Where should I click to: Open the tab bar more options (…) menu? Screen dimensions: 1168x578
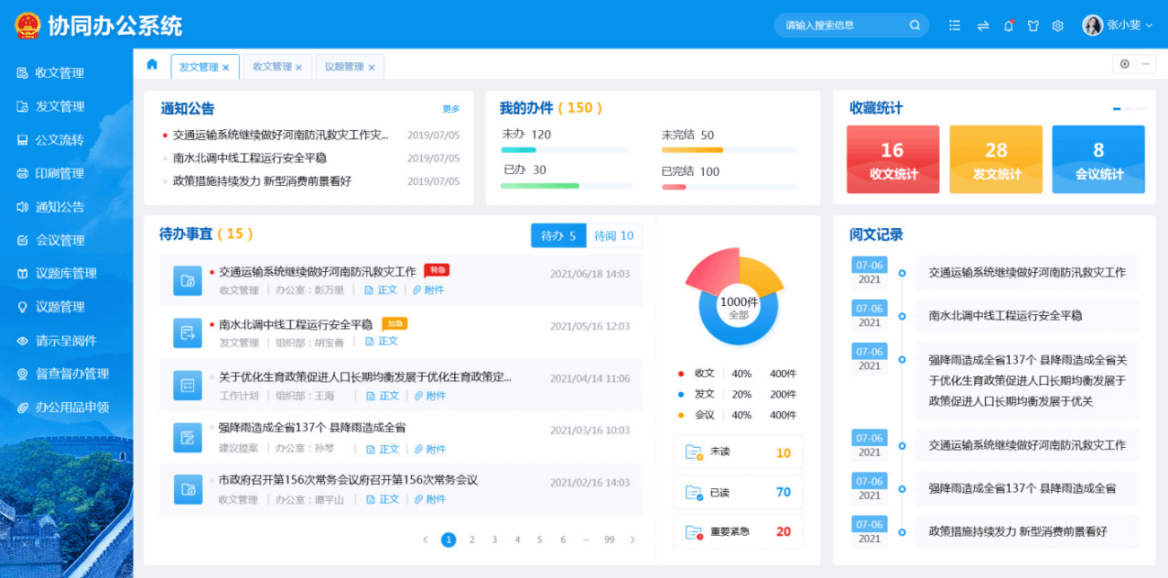click(1145, 64)
